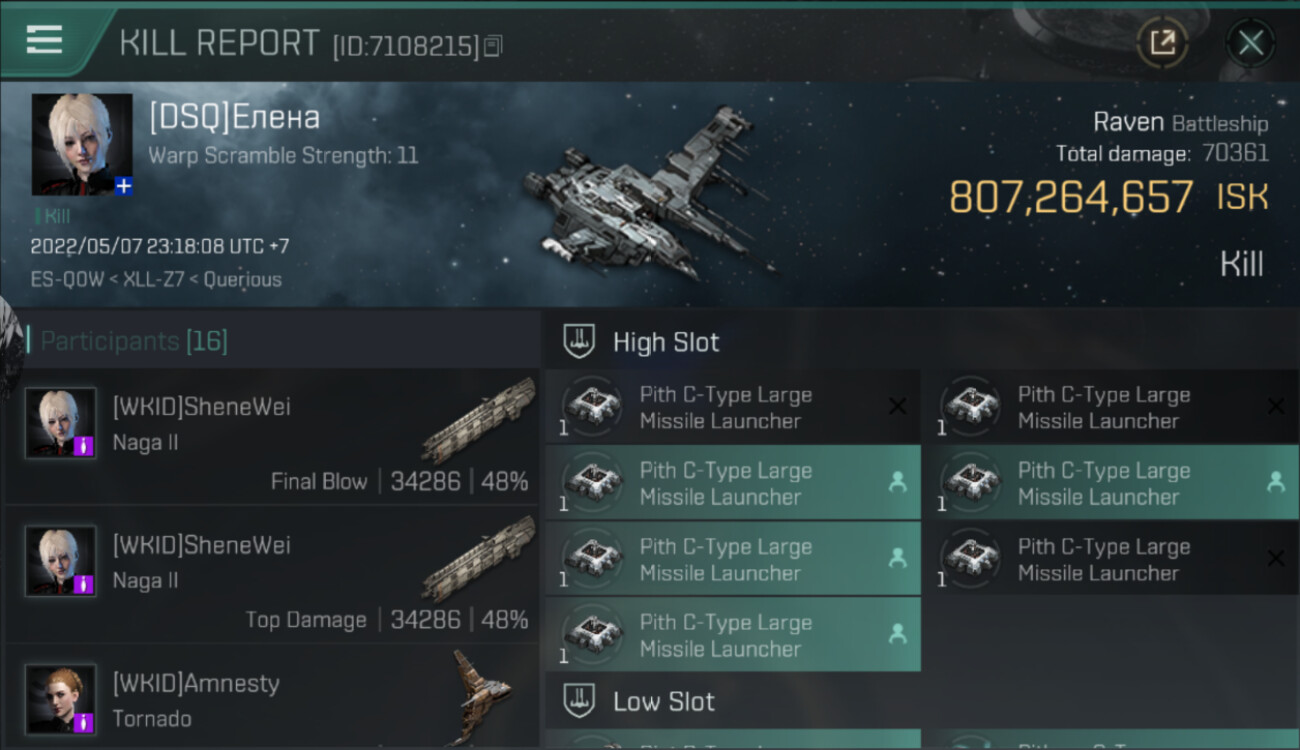Expand the Low Slot section
Image resolution: width=1300 pixels, height=750 pixels.
[x=922, y=701]
